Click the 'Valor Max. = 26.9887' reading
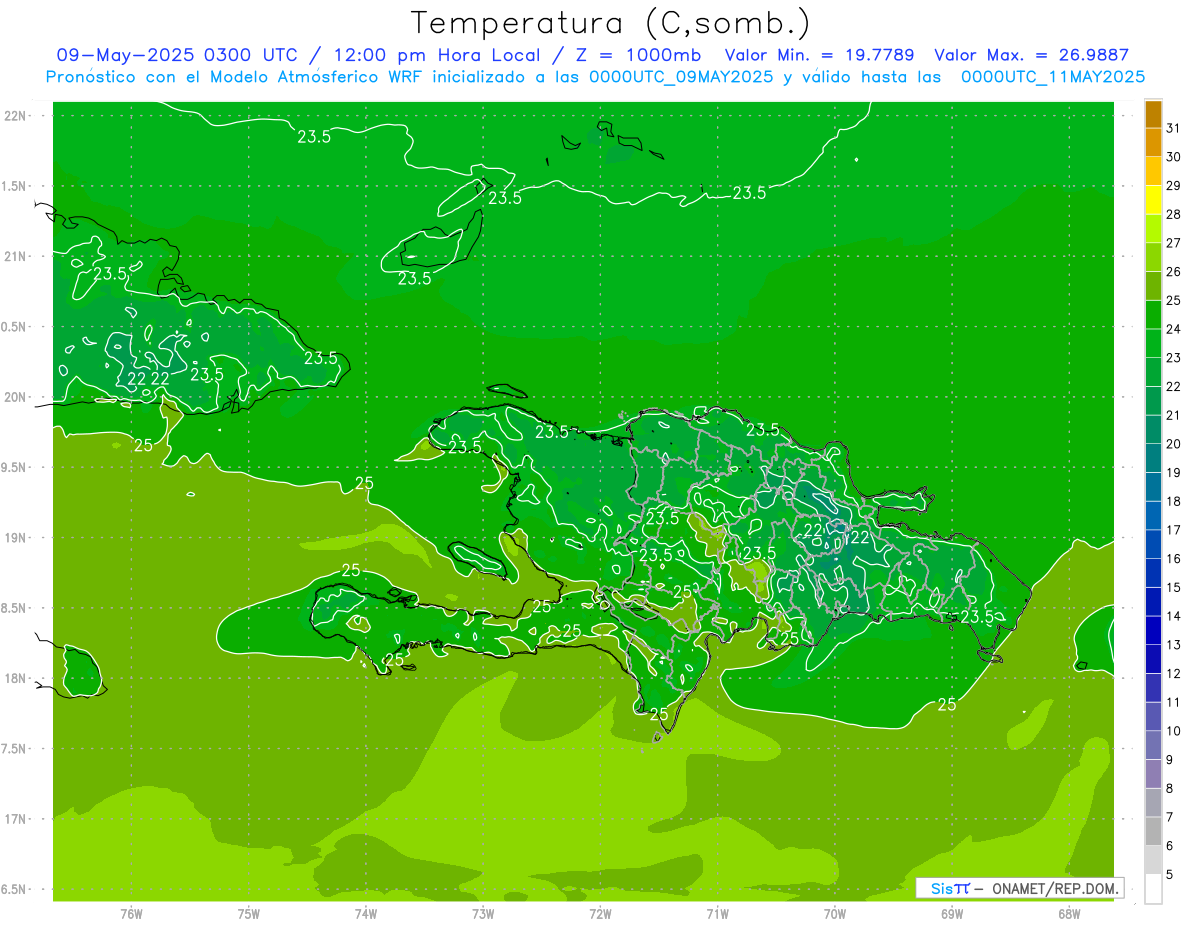The image size is (1200, 927). pyautogui.click(x=1031, y=55)
